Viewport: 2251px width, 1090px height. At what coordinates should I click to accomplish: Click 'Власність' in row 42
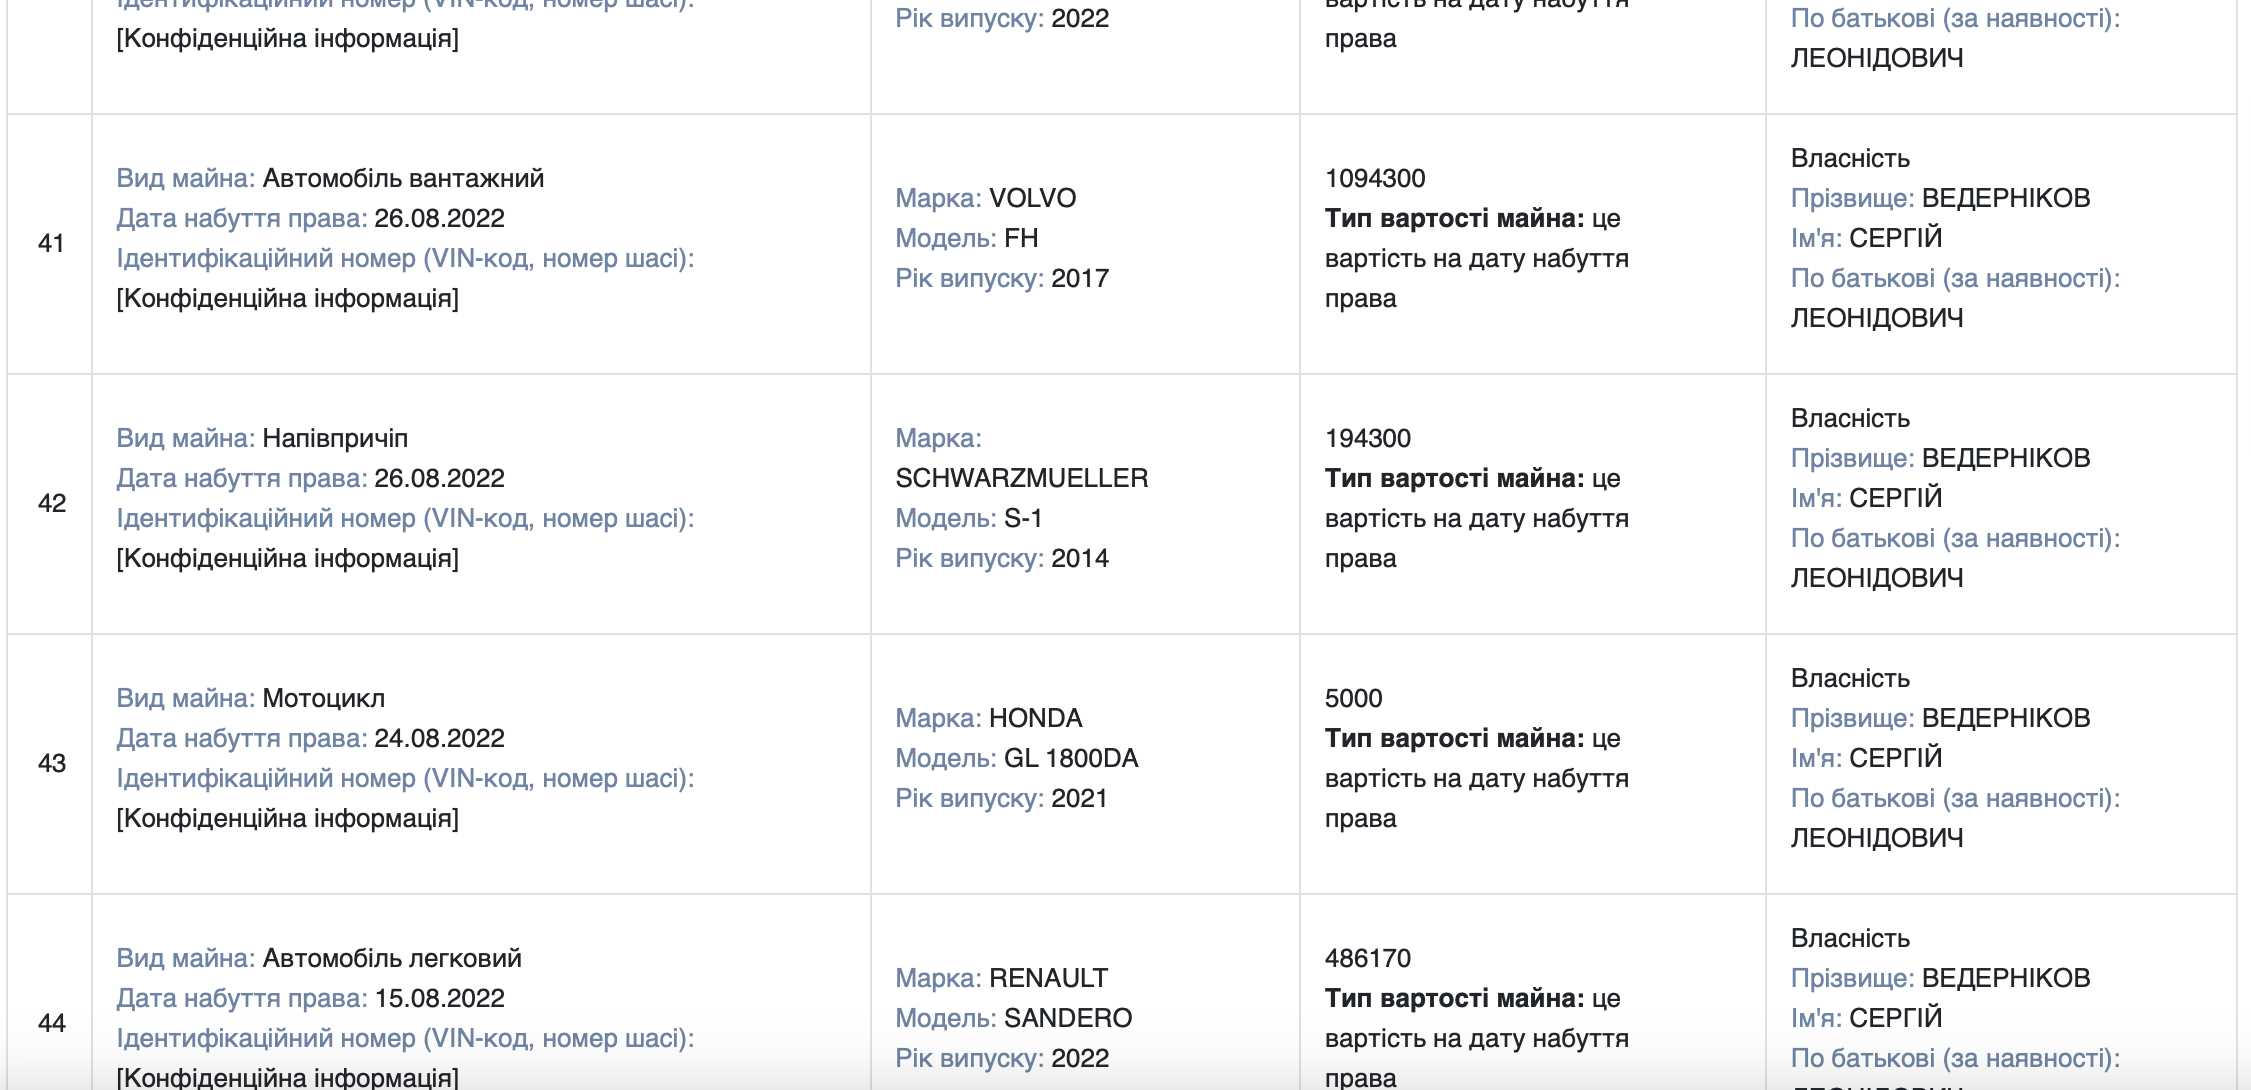(1850, 418)
